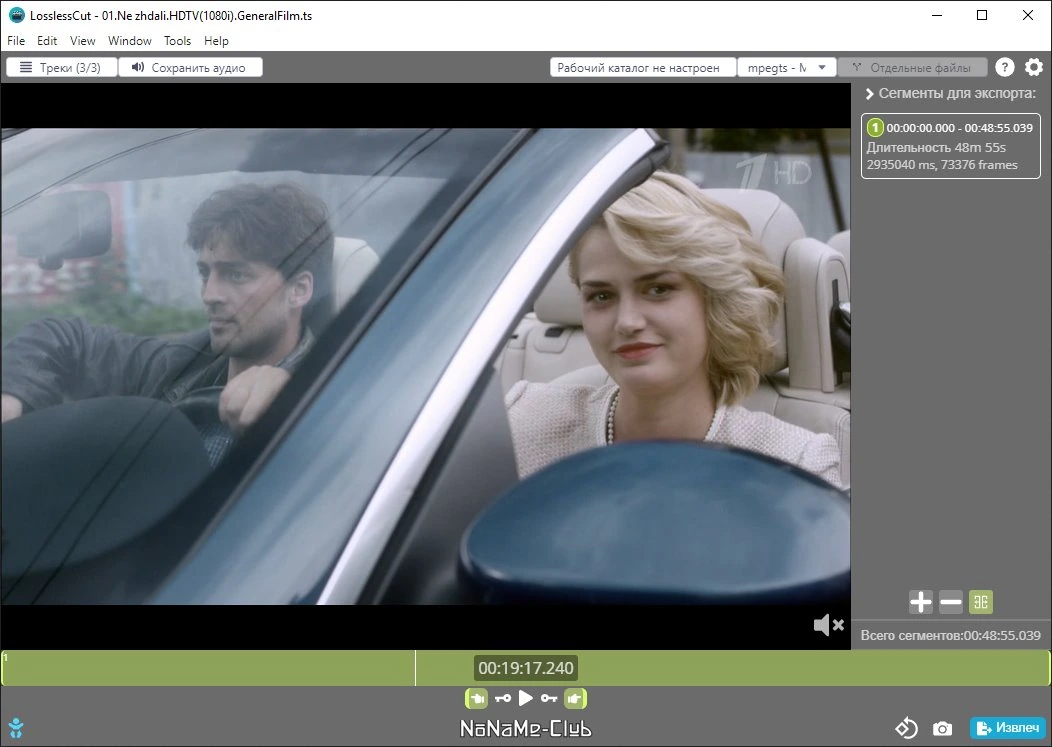The image size is (1052, 747).
Task: Click 2935040 ms, 73376 frames text
Action: 942,164
